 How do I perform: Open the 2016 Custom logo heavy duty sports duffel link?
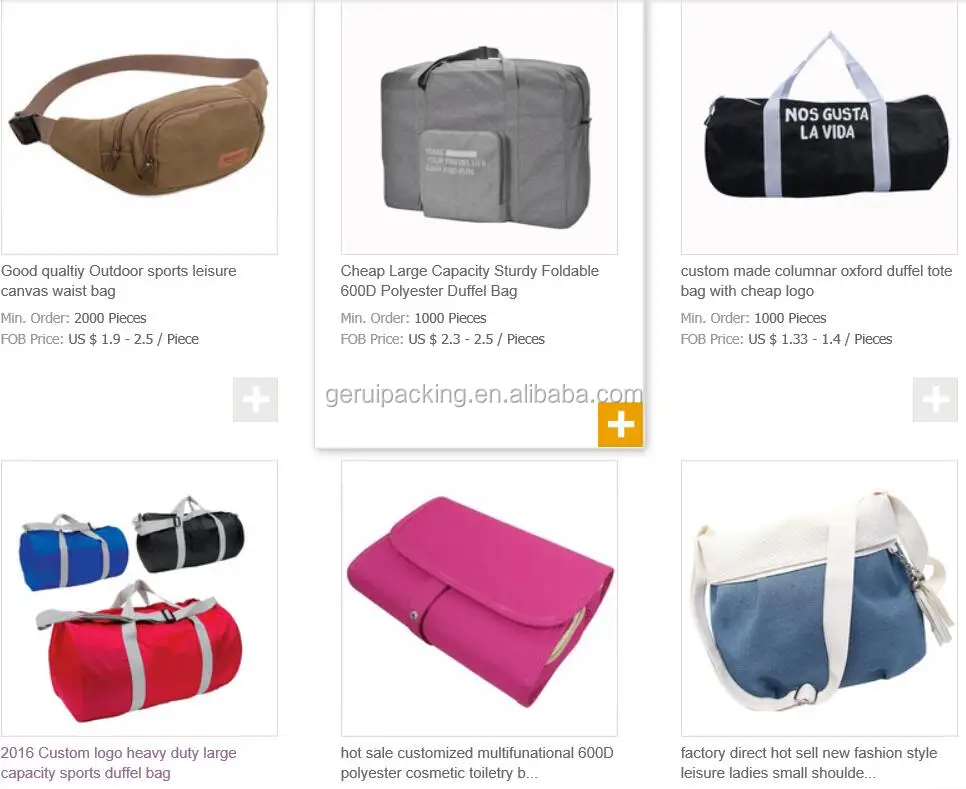pos(119,763)
